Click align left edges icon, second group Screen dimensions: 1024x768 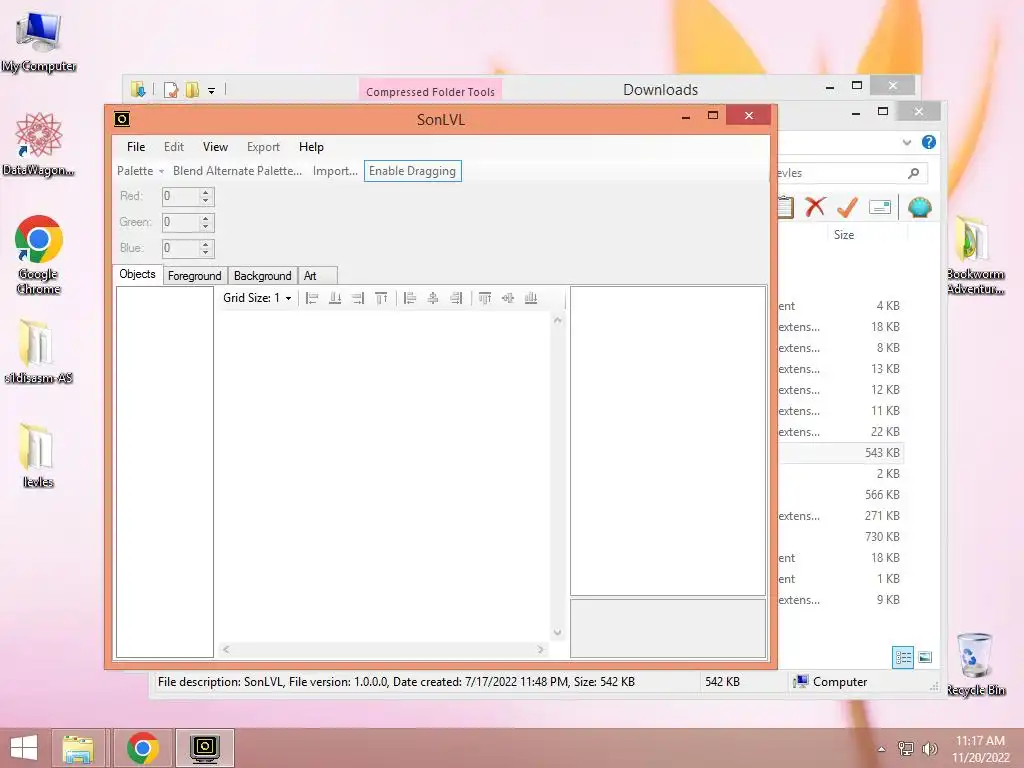tap(409, 298)
